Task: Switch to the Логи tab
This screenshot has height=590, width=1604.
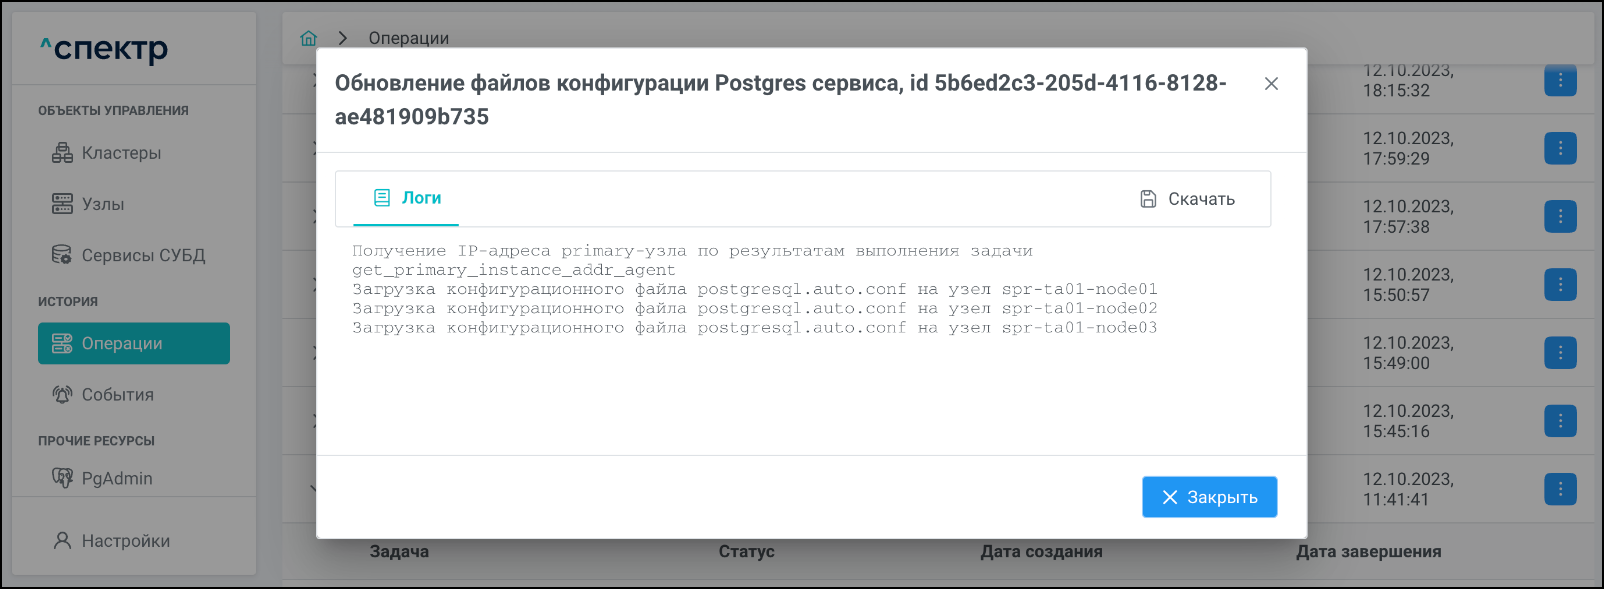Action: coord(407,198)
